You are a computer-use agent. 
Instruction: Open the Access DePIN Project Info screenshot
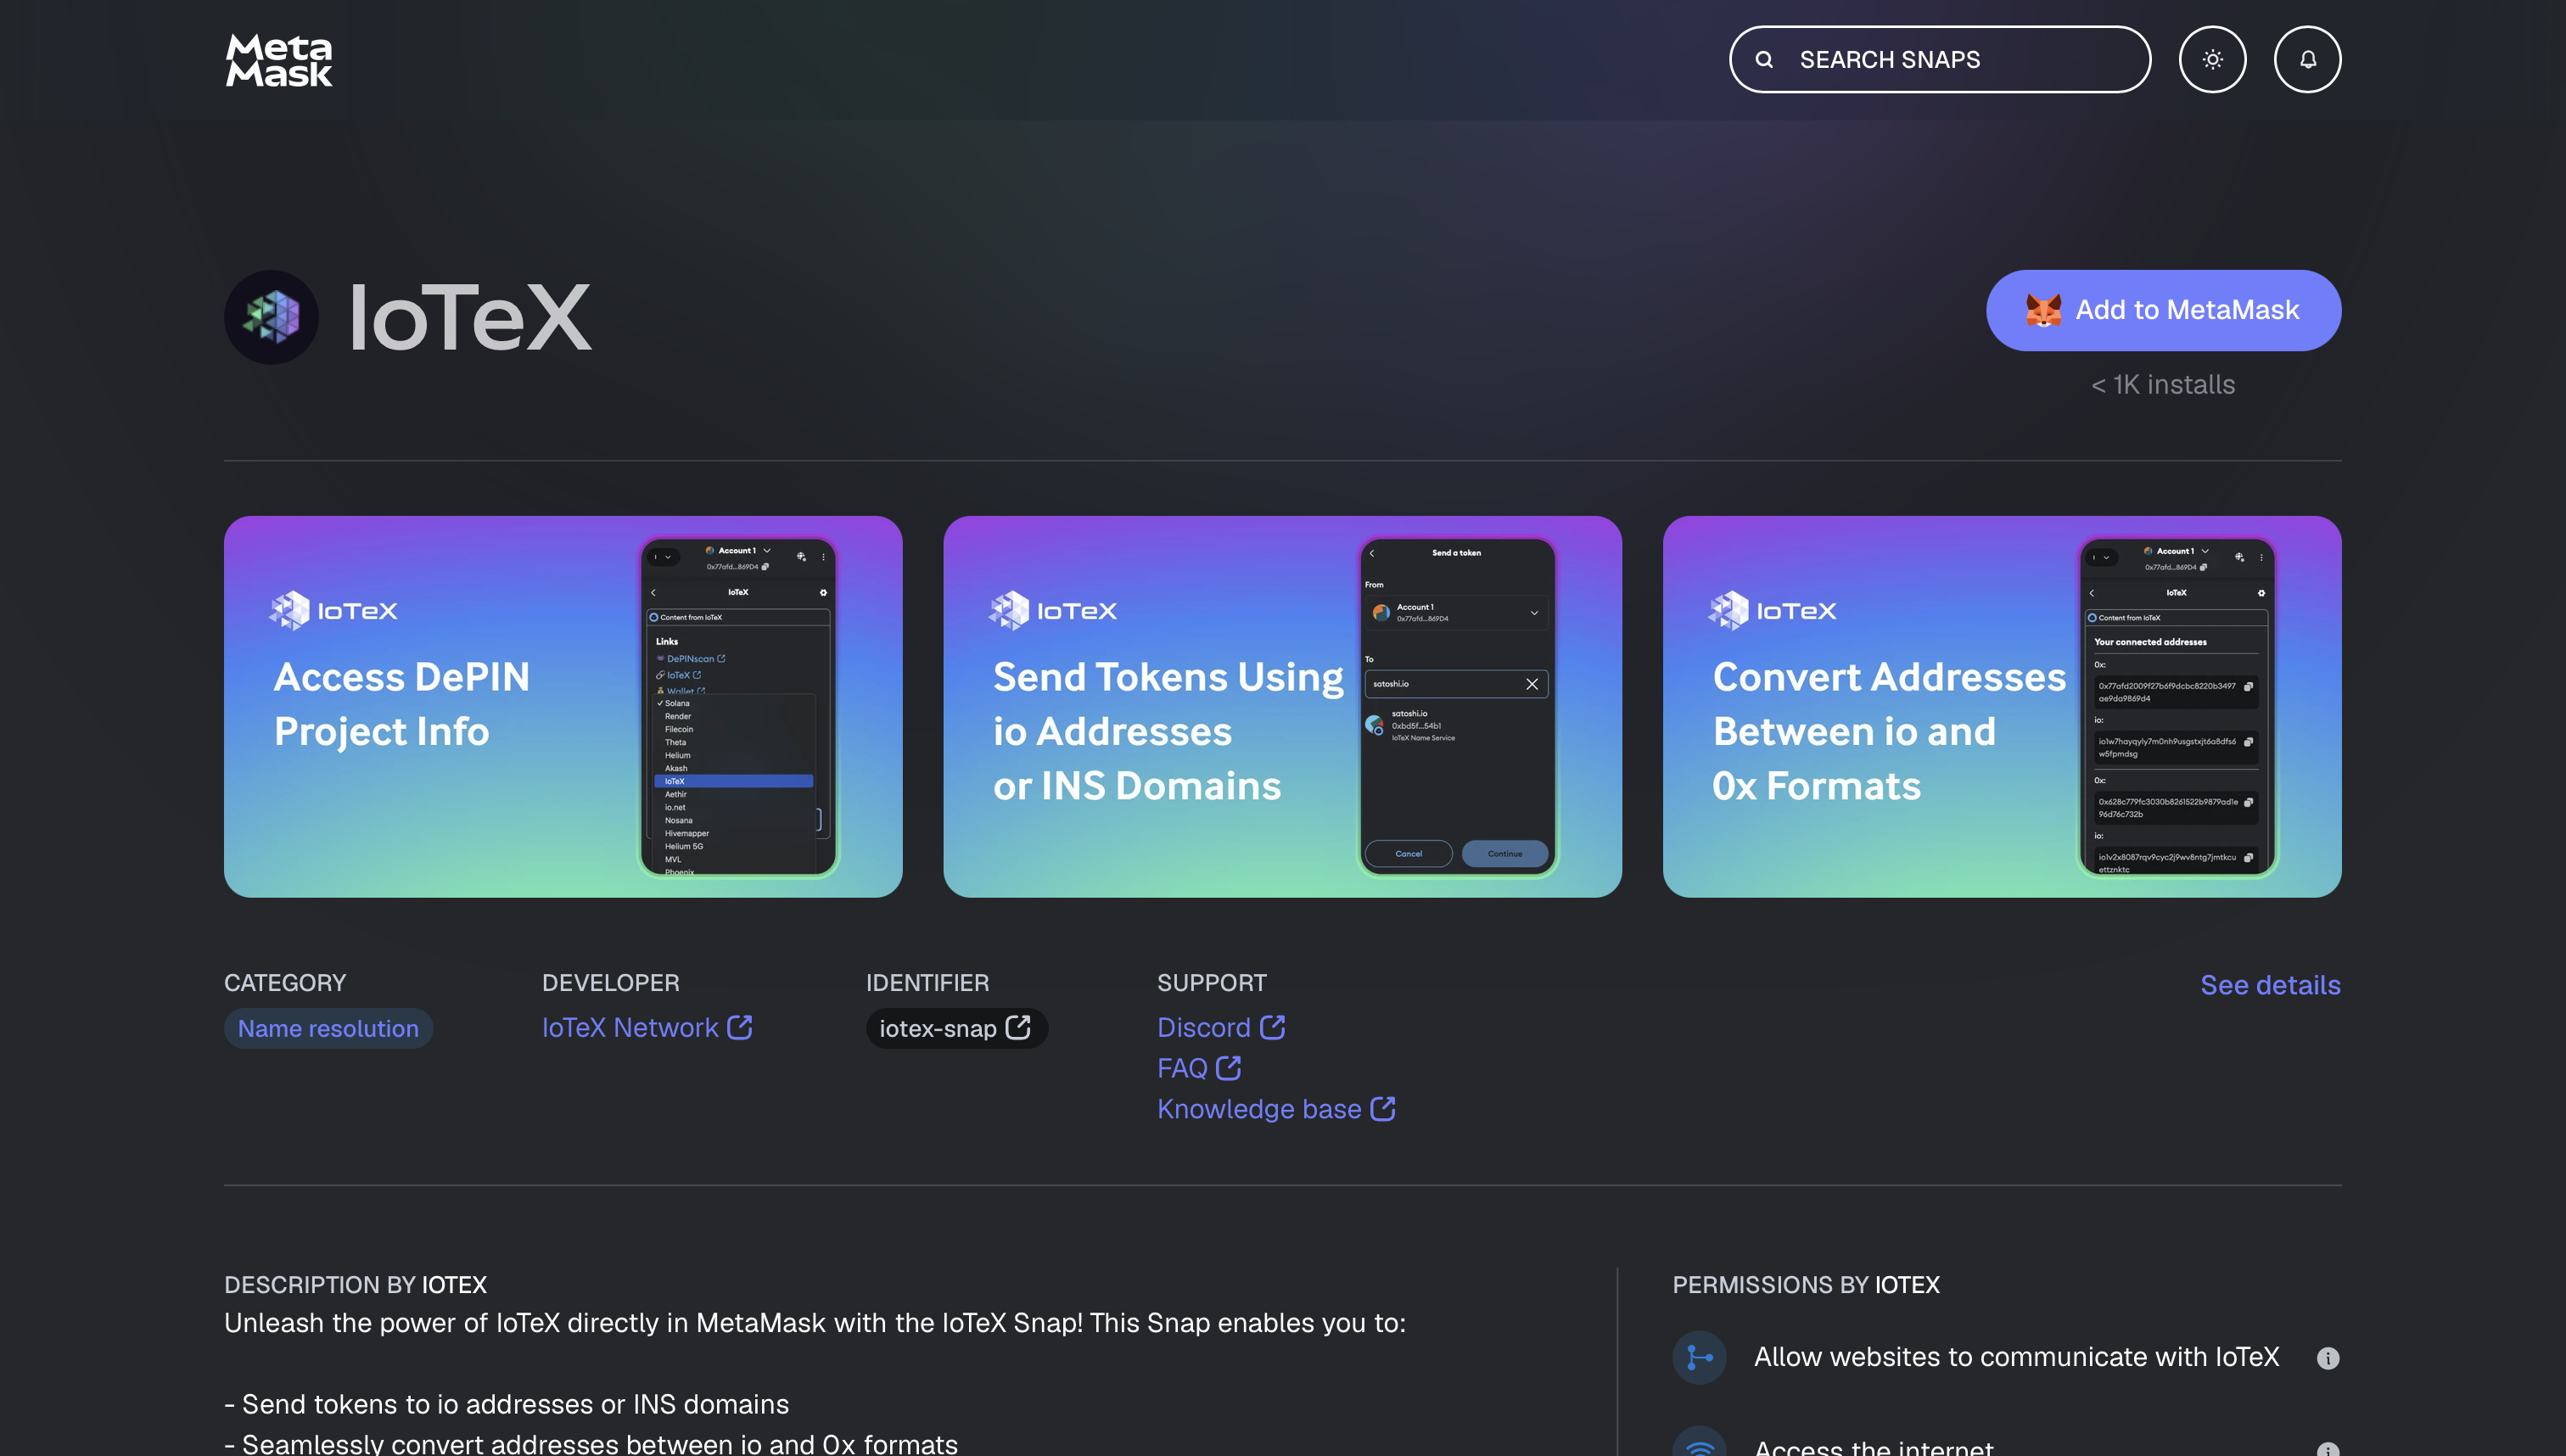click(x=562, y=706)
